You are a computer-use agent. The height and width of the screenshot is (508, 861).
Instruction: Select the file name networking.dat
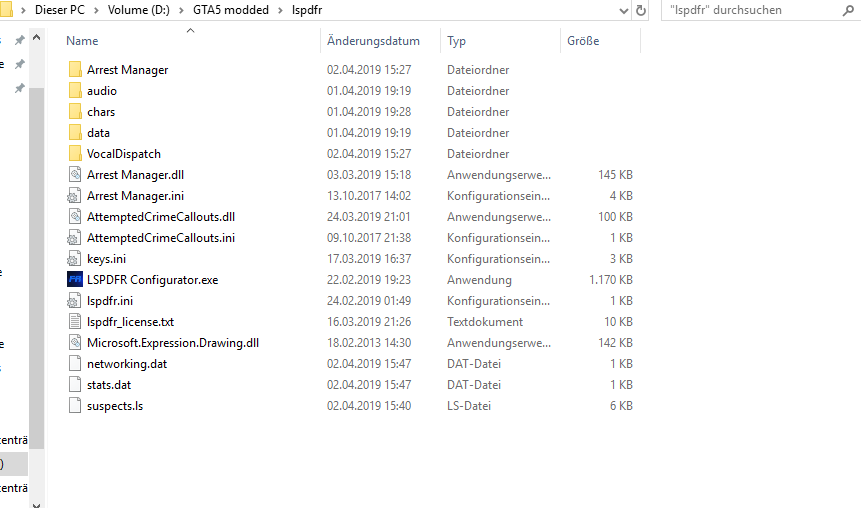click(x=127, y=364)
